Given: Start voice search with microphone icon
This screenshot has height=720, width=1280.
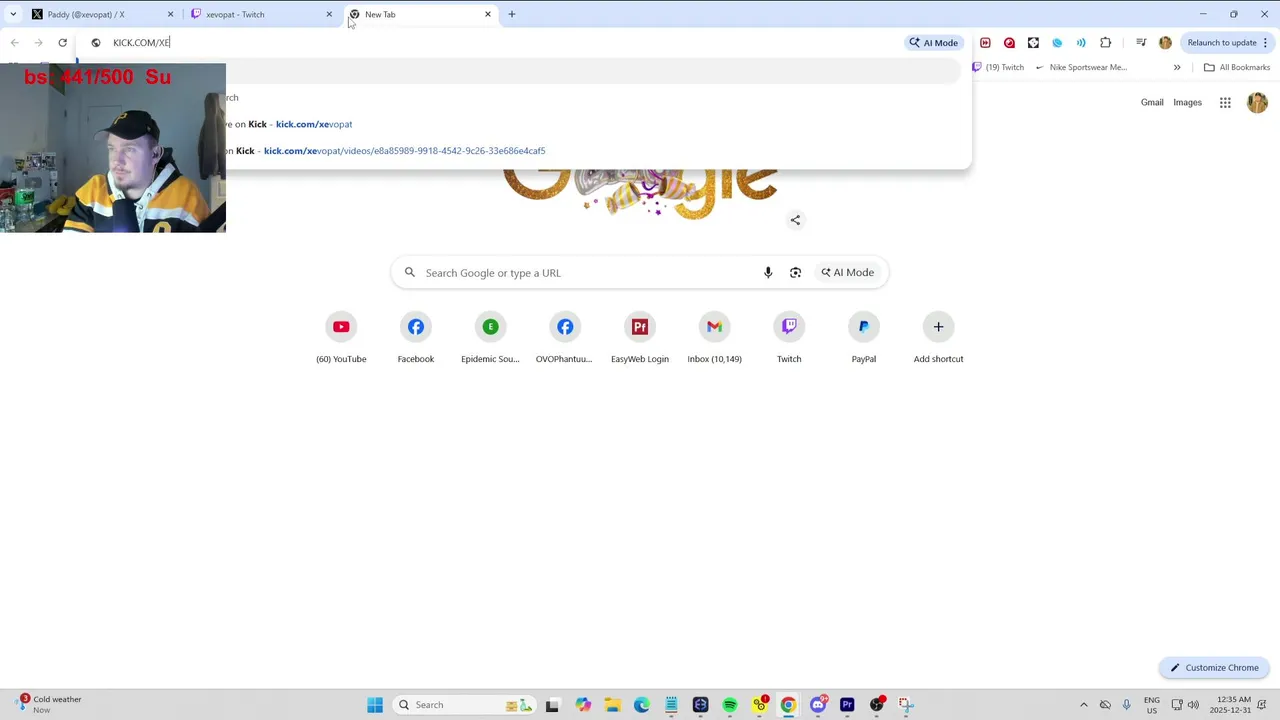Looking at the screenshot, I should [x=768, y=272].
